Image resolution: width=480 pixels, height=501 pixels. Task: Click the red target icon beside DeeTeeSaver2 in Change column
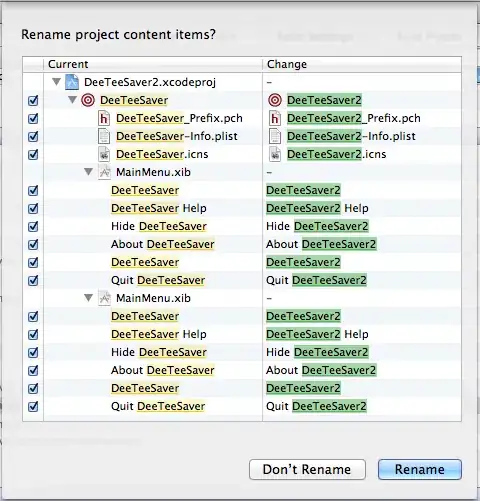click(x=275, y=100)
